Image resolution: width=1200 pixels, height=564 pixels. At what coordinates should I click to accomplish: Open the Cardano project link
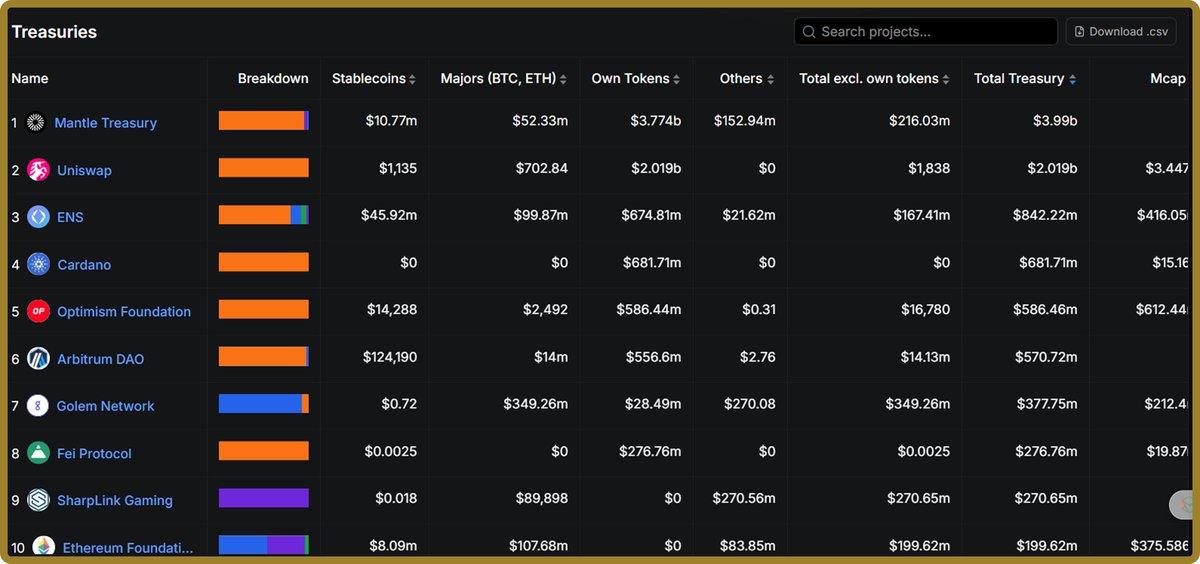point(84,264)
